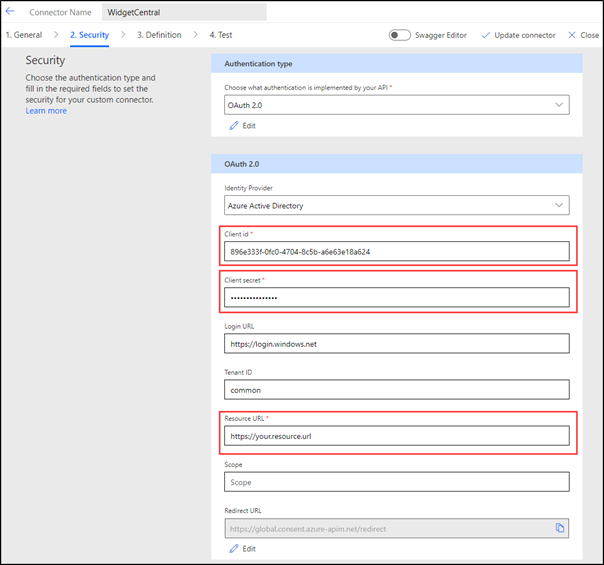604x565 pixels.
Task: Click the Security heading text
Action: coord(45,60)
